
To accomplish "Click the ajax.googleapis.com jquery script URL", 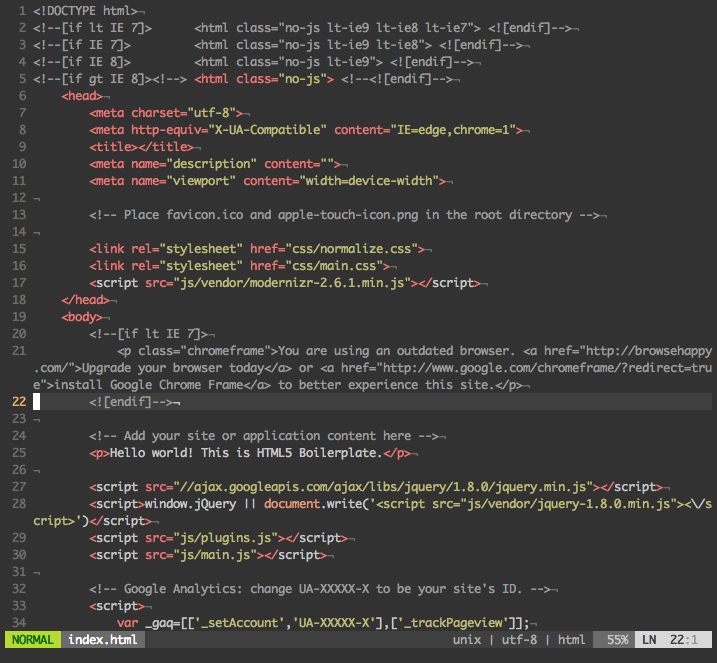I will pos(383,487).
